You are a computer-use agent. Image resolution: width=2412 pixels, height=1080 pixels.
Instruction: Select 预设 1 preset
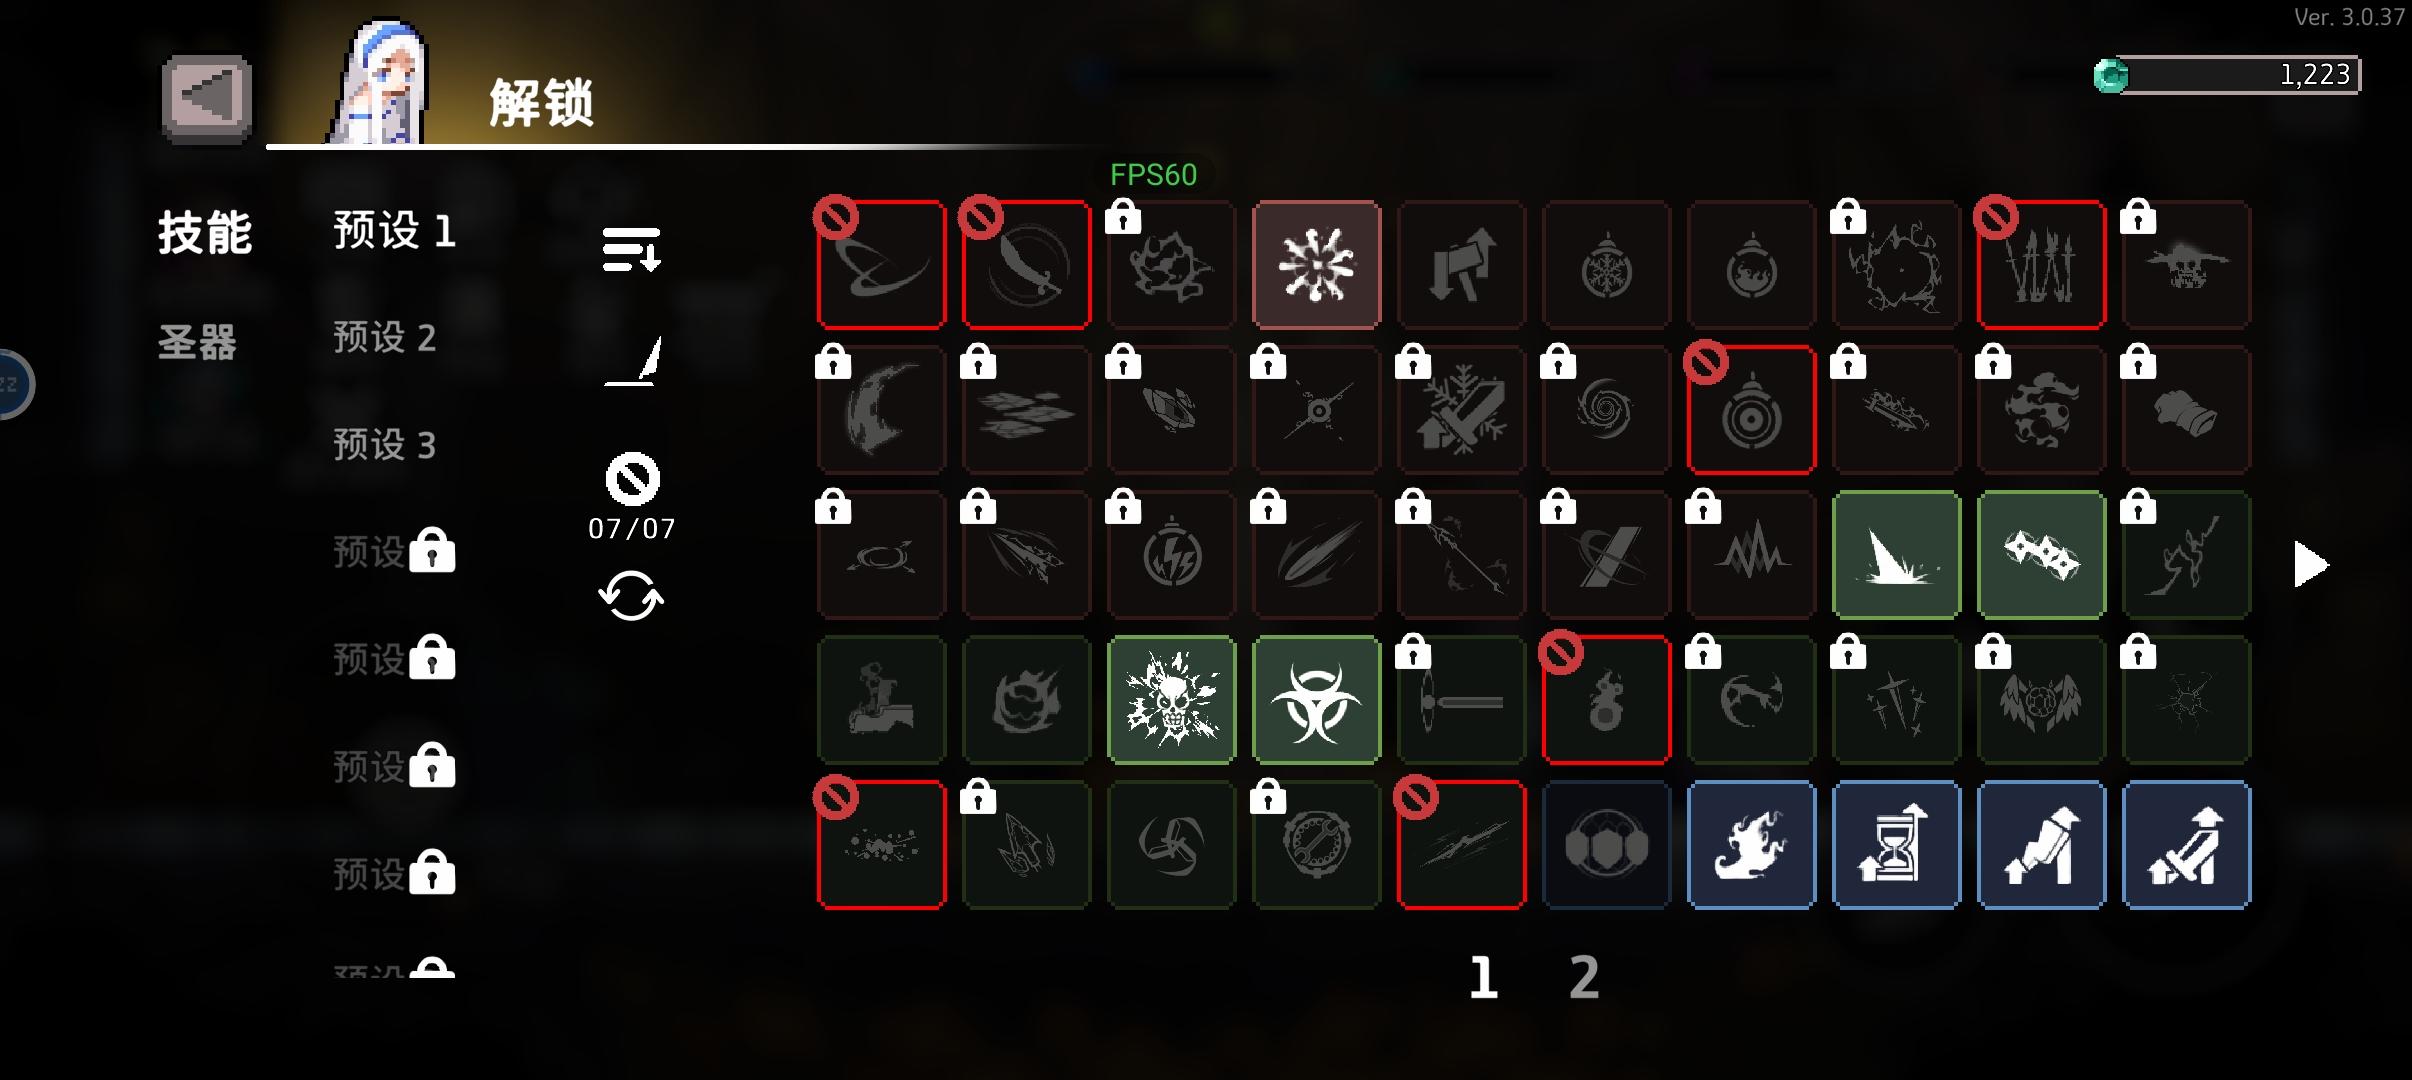point(395,231)
